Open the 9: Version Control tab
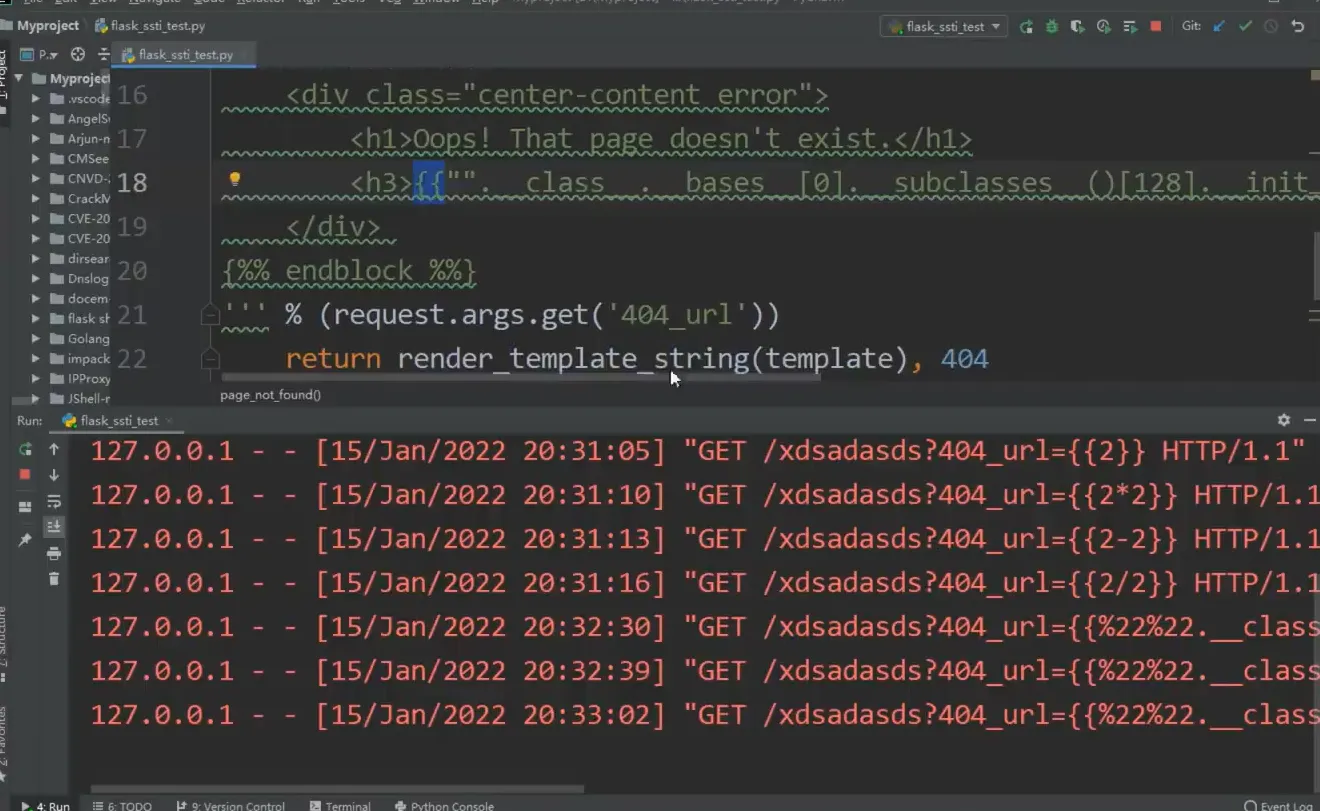The width and height of the screenshot is (1320, 811). [231, 805]
